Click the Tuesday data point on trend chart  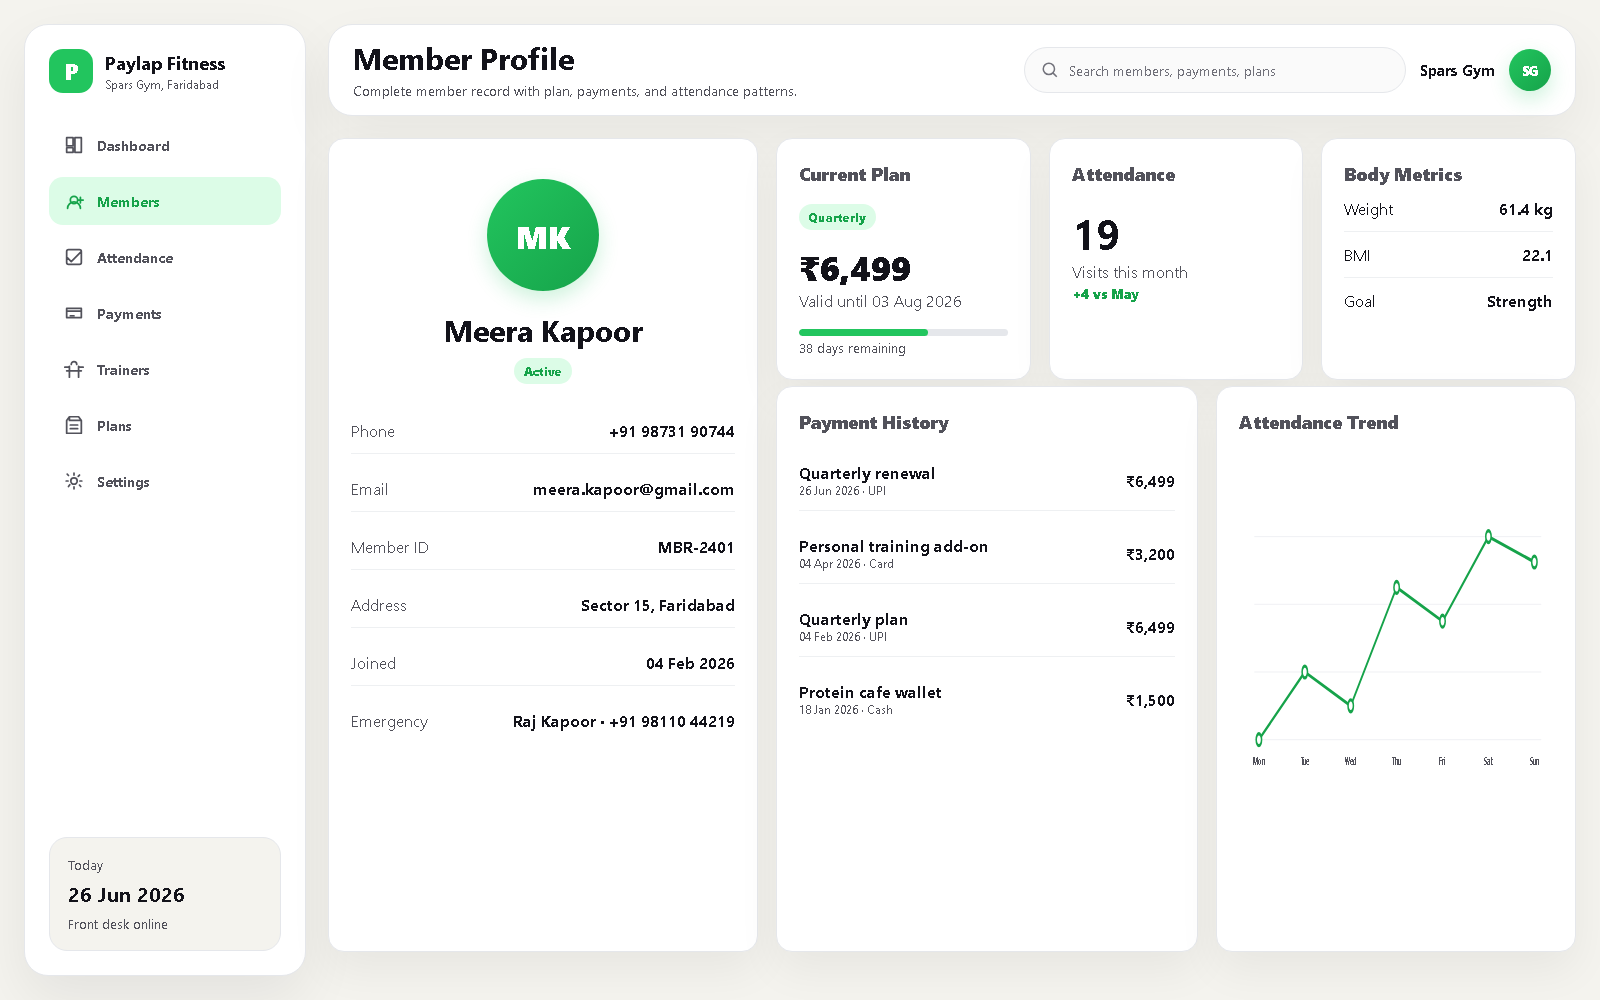(1305, 672)
